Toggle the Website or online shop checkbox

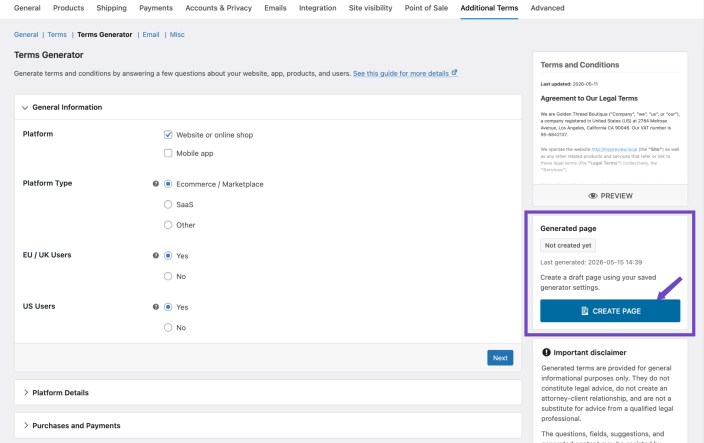pyautogui.click(x=168, y=135)
